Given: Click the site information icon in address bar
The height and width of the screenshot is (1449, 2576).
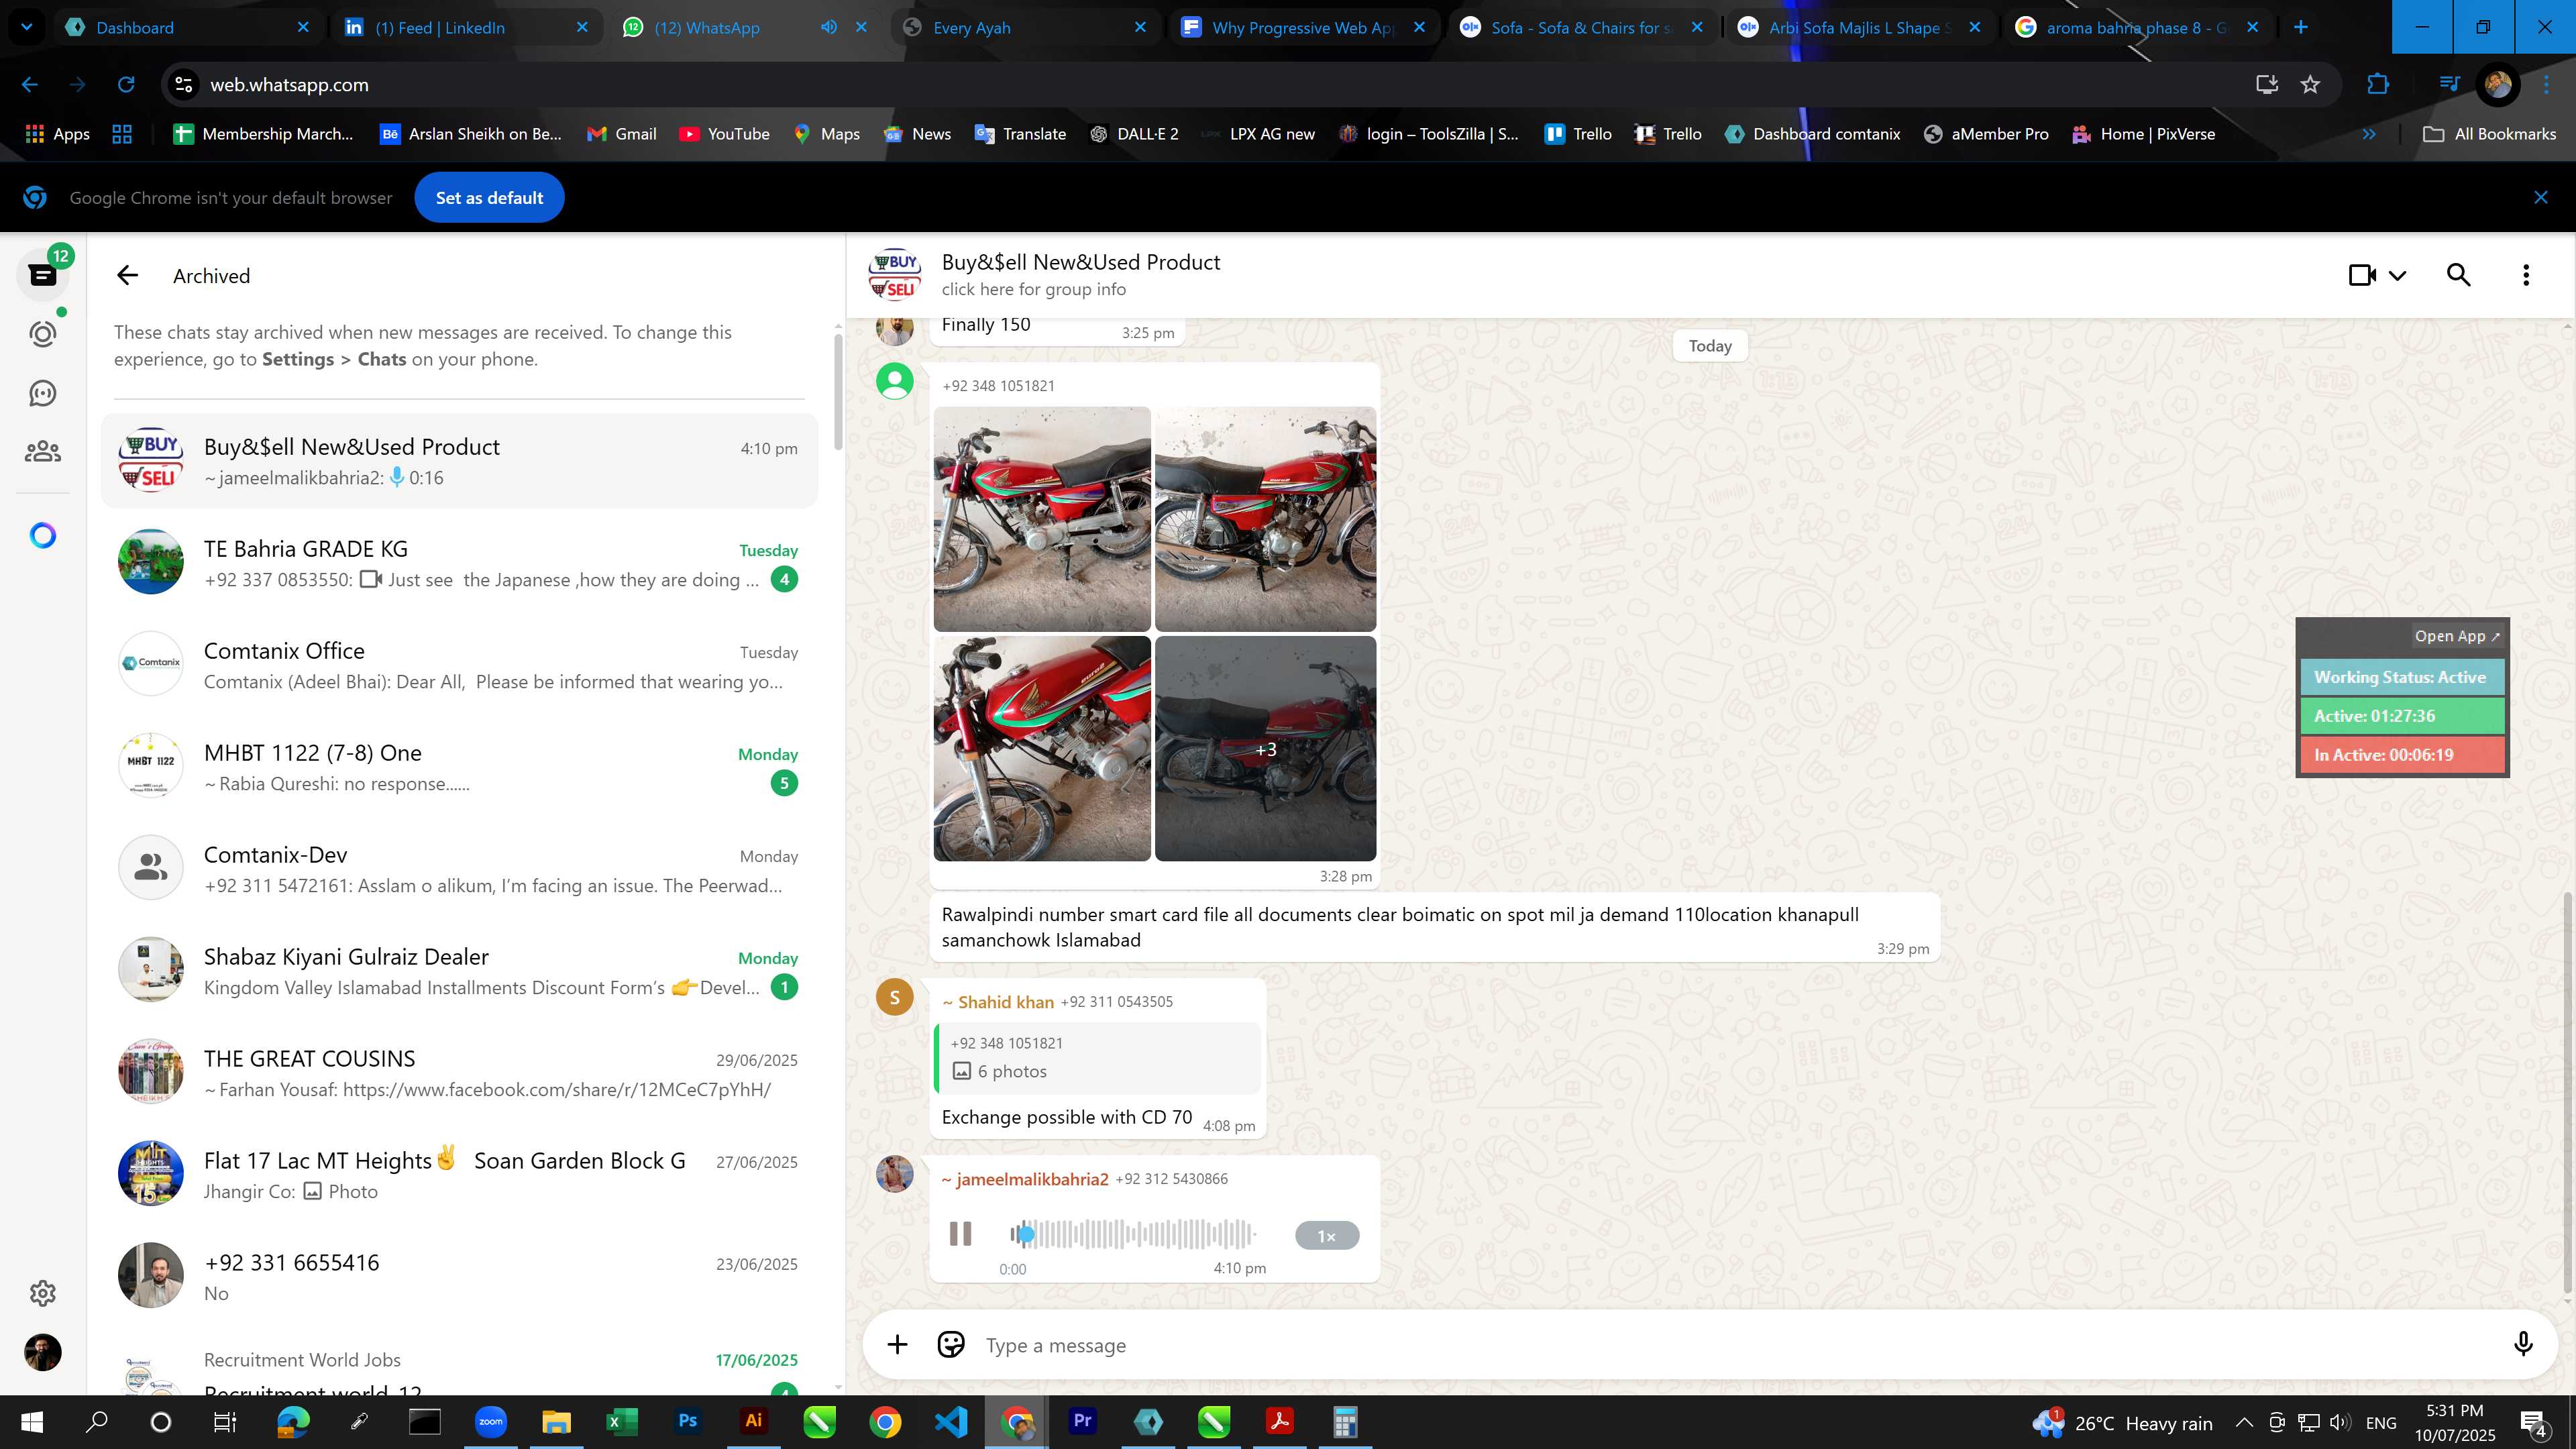Looking at the screenshot, I should tap(184, 85).
